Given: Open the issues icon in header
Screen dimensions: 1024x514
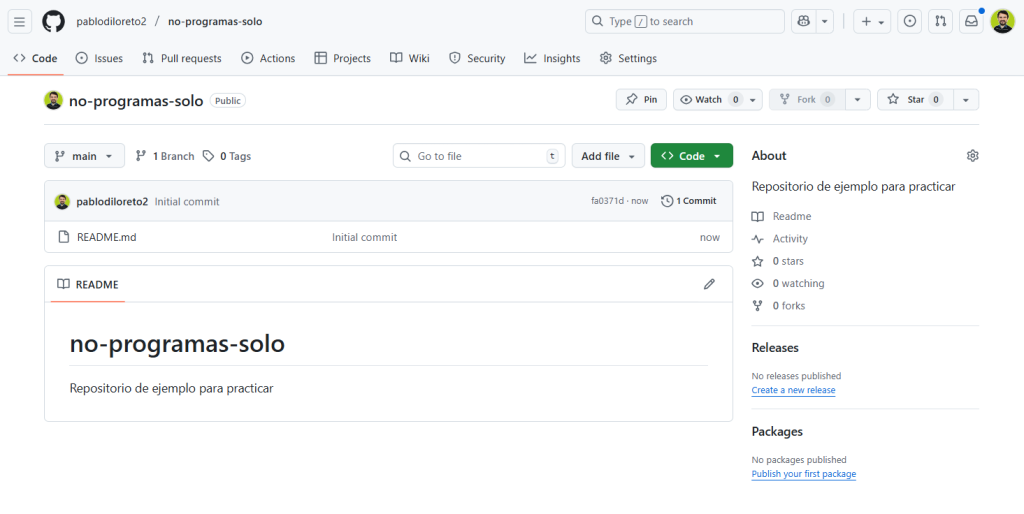Looking at the screenshot, I should click(x=909, y=21).
